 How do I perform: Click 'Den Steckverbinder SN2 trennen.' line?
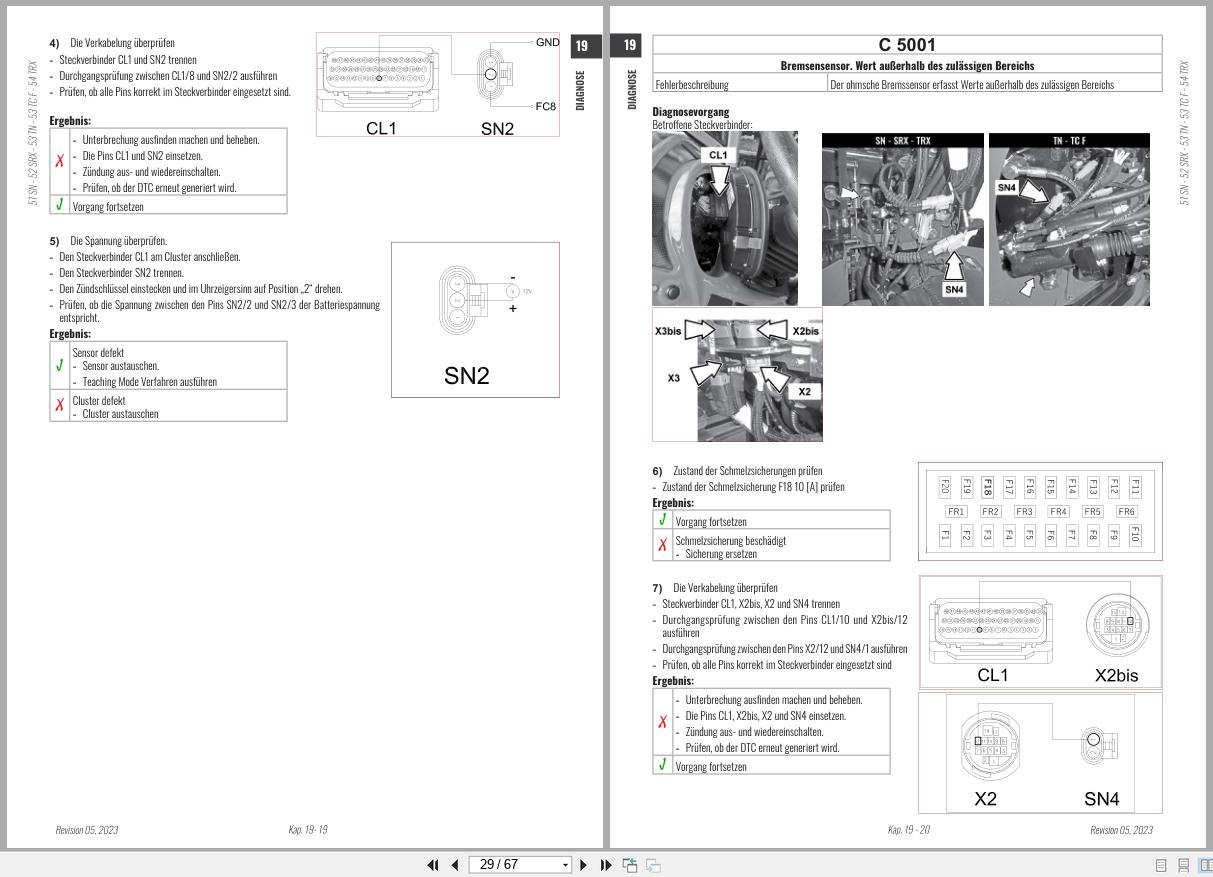[x=121, y=273]
